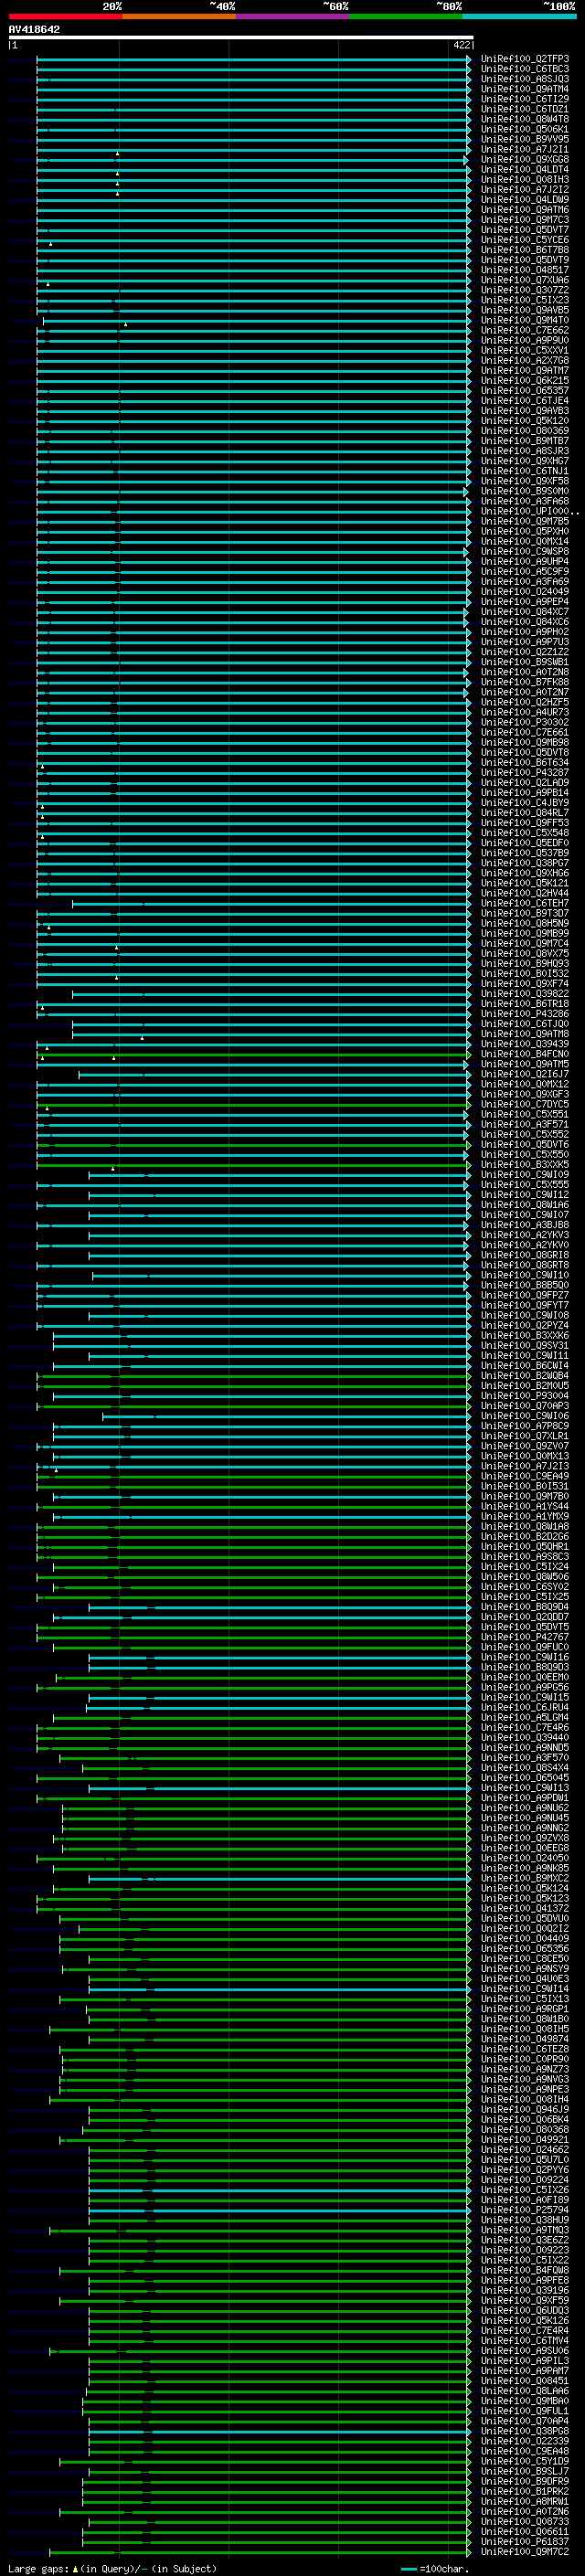
Task: Click the UniRef100_C9WI09 entry
Action: [x=525, y=1175]
